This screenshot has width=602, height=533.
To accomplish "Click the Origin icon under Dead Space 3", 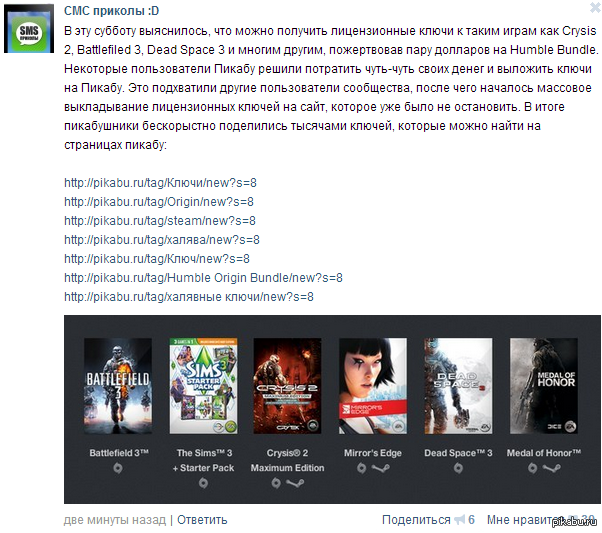I will 458,468.
